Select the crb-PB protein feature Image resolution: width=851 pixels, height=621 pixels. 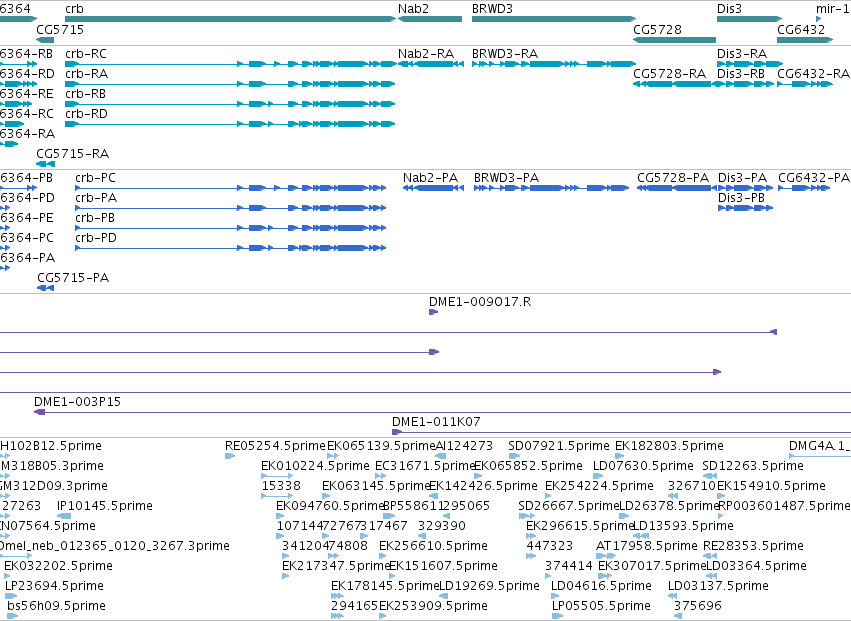231,229
